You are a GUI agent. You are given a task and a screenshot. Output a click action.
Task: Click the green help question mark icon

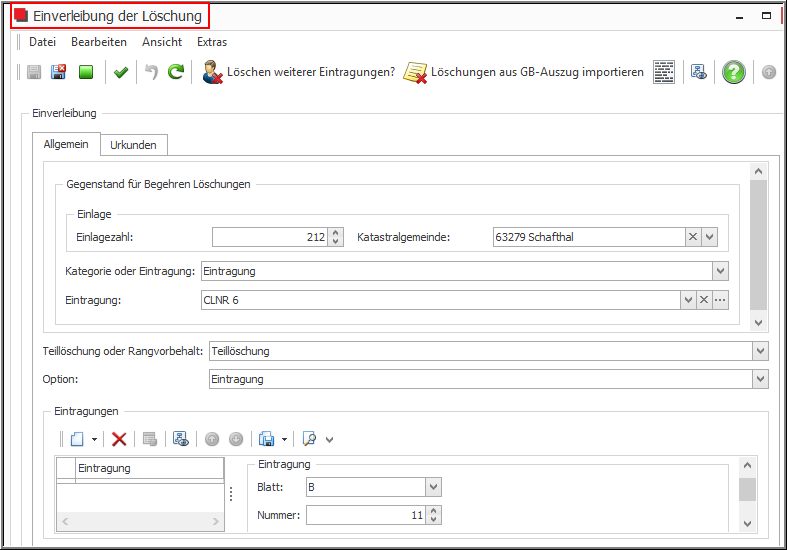pos(733,72)
